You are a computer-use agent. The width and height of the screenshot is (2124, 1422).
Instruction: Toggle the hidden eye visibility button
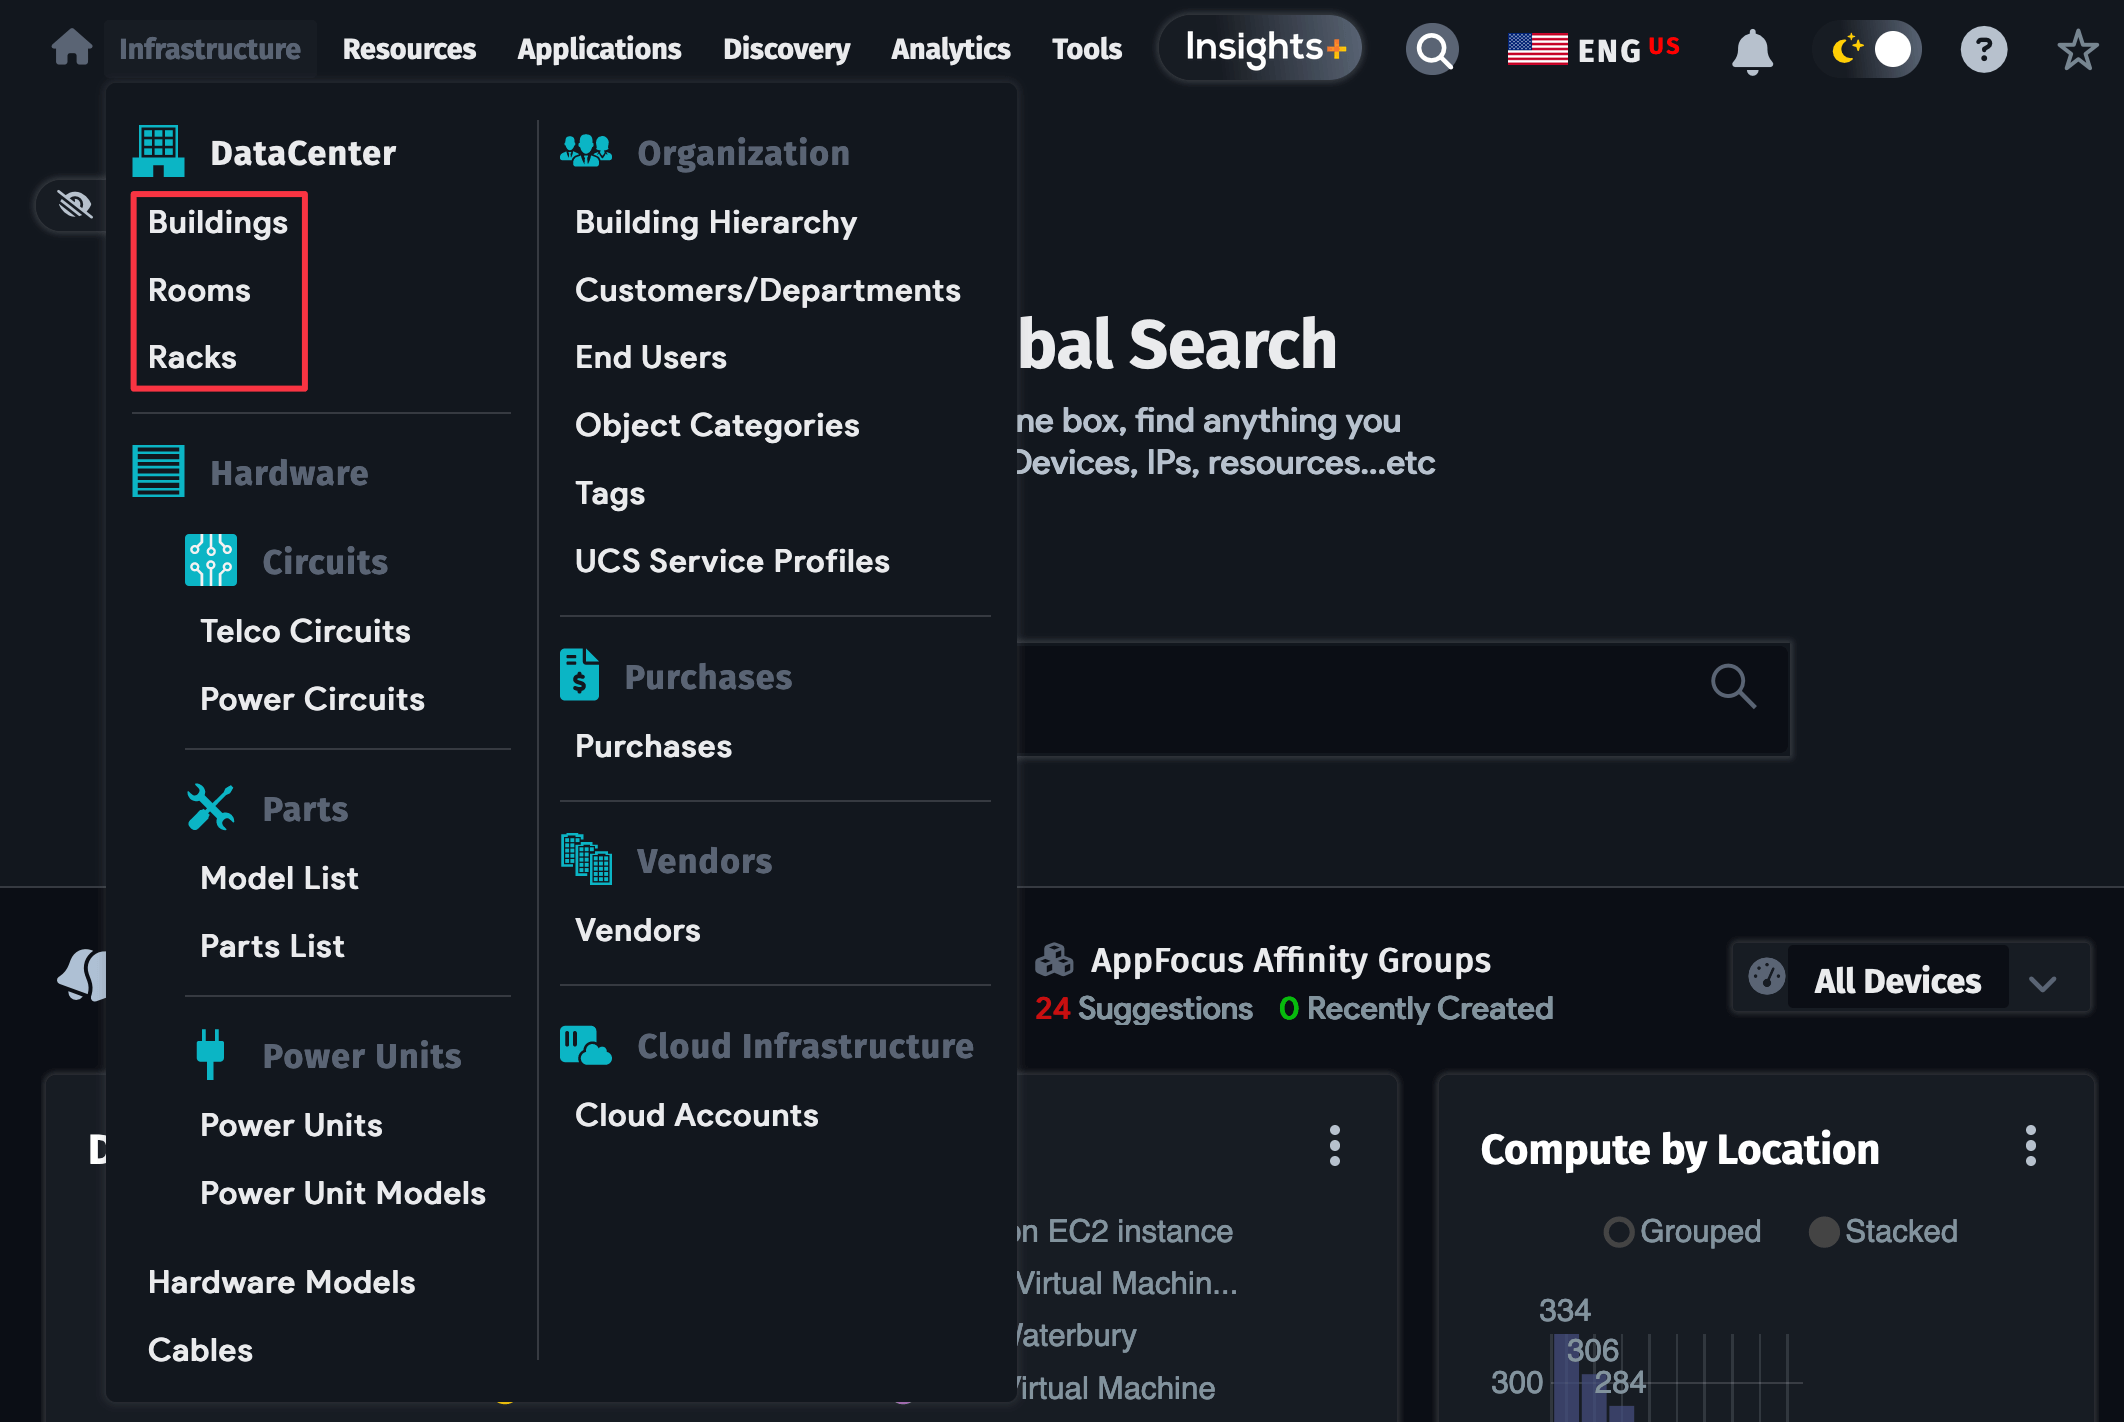pos(75,205)
